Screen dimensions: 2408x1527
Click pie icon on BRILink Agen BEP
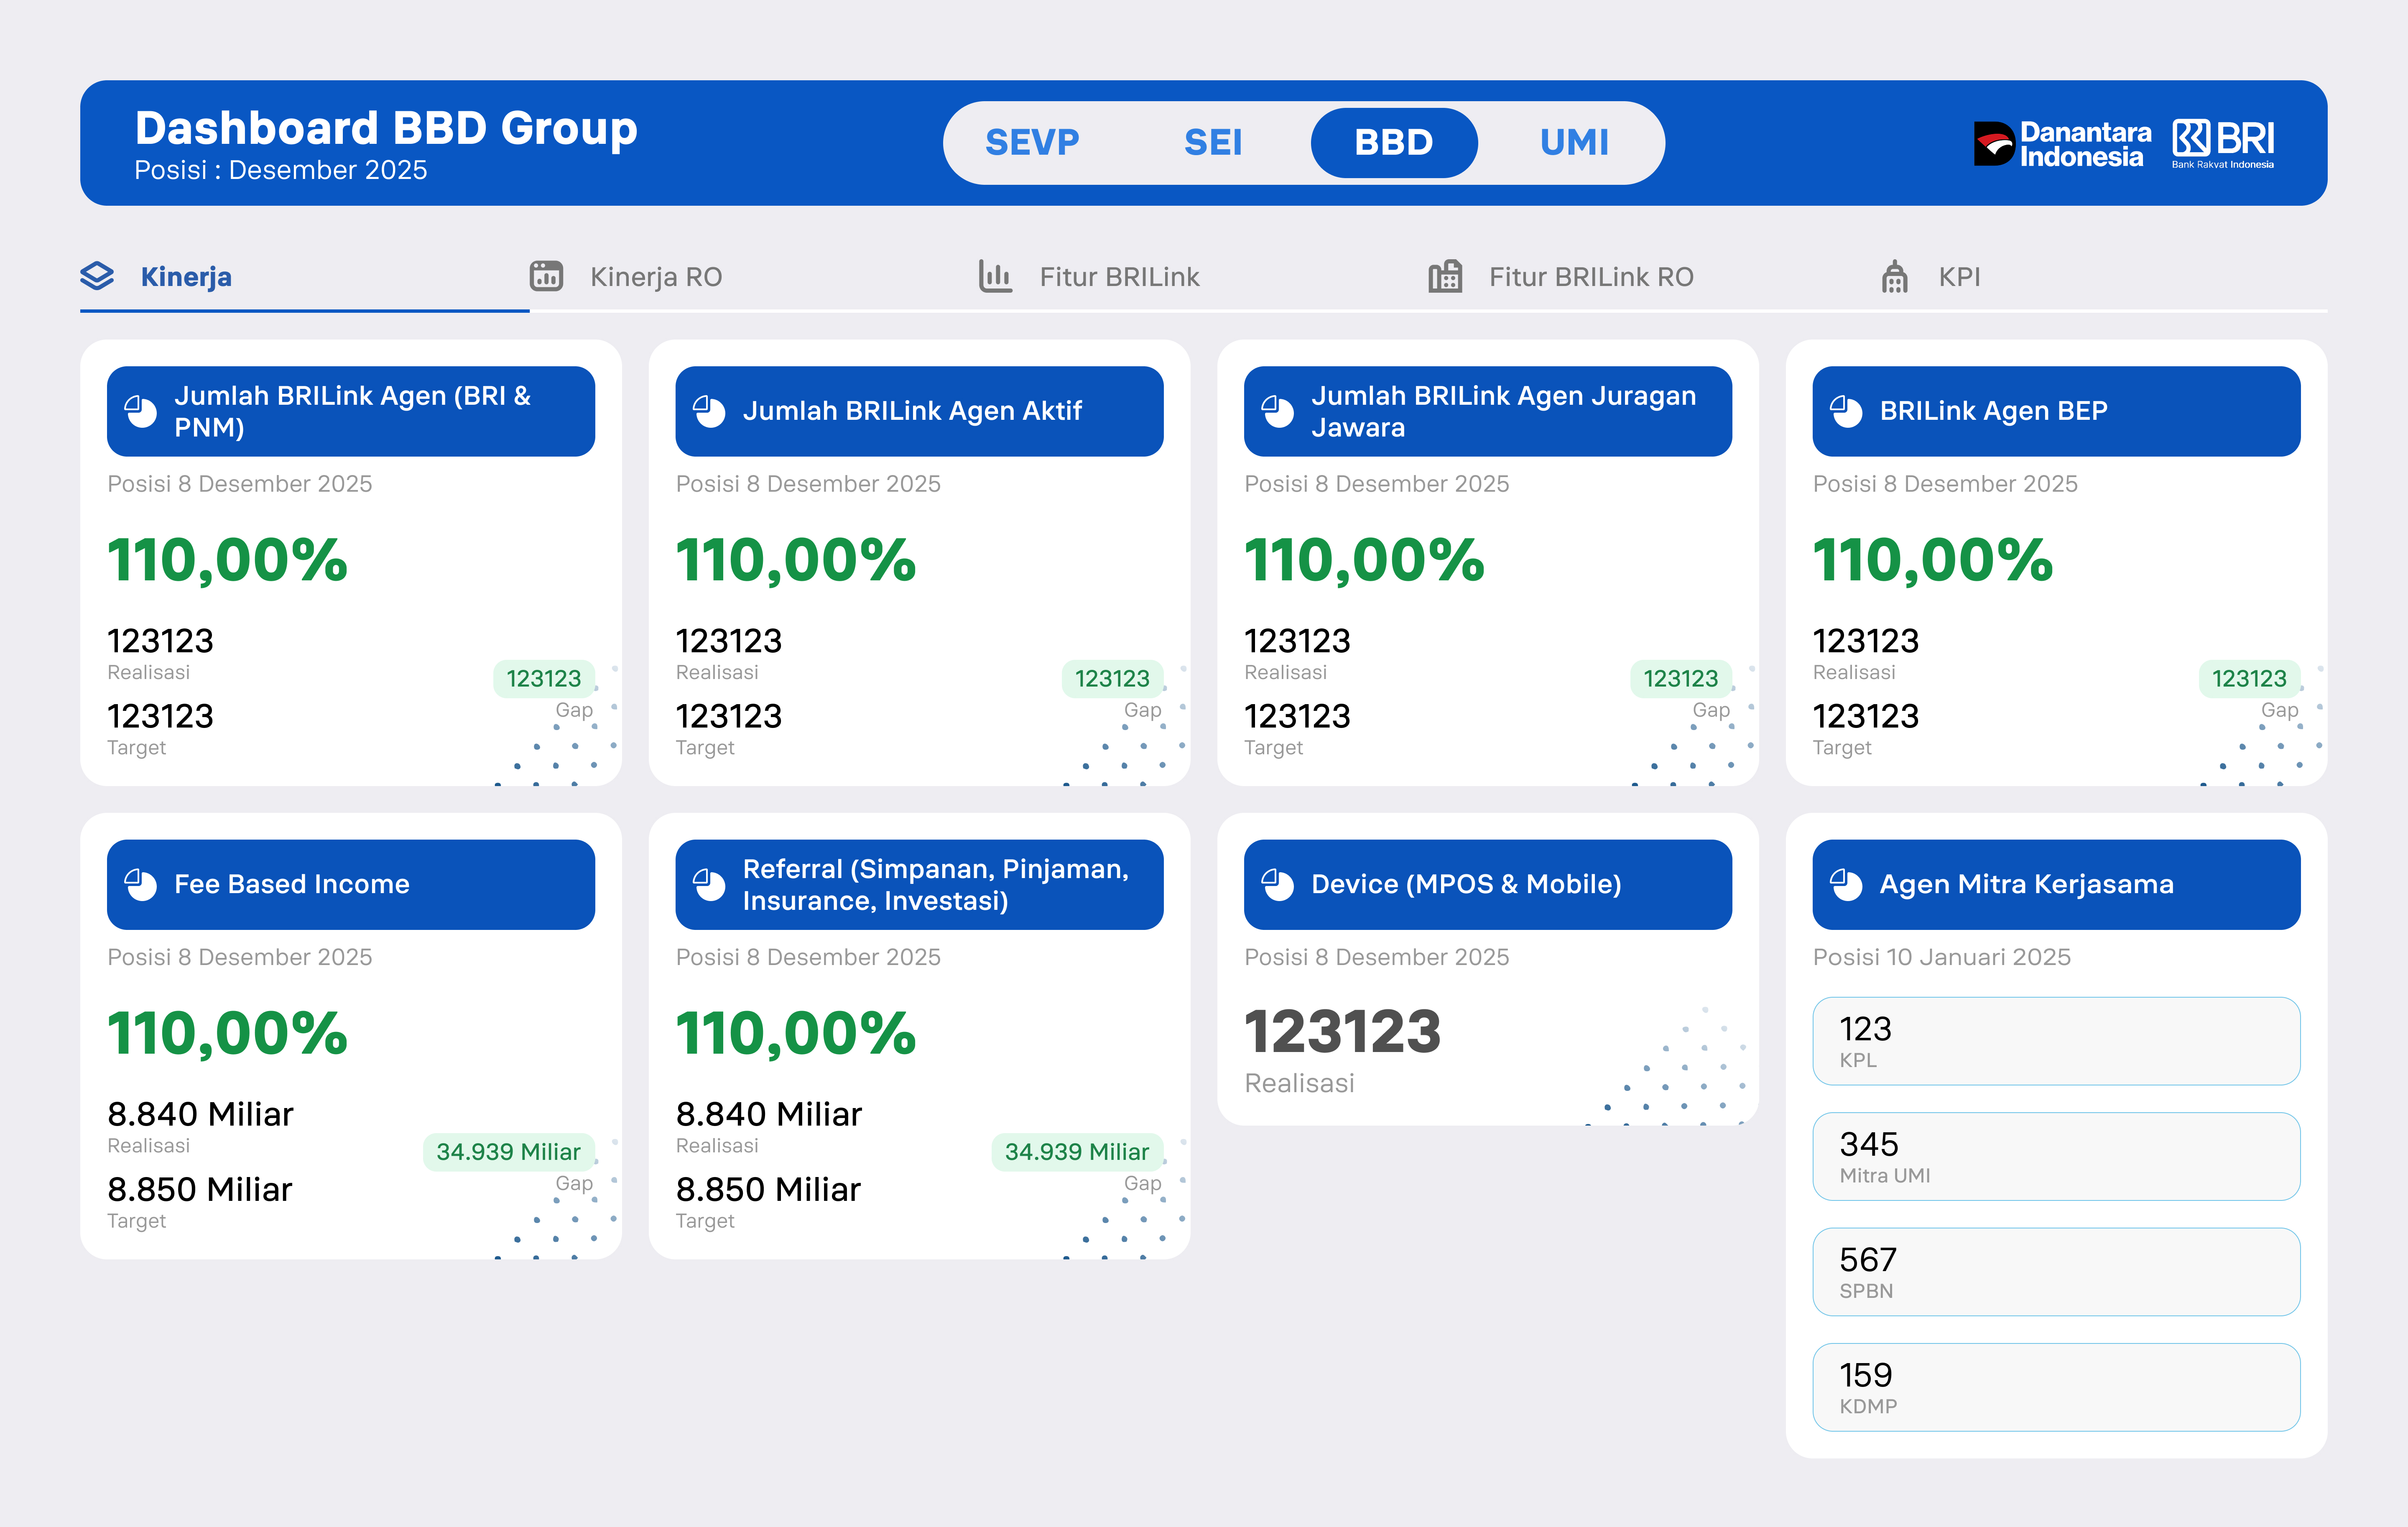click(1846, 411)
